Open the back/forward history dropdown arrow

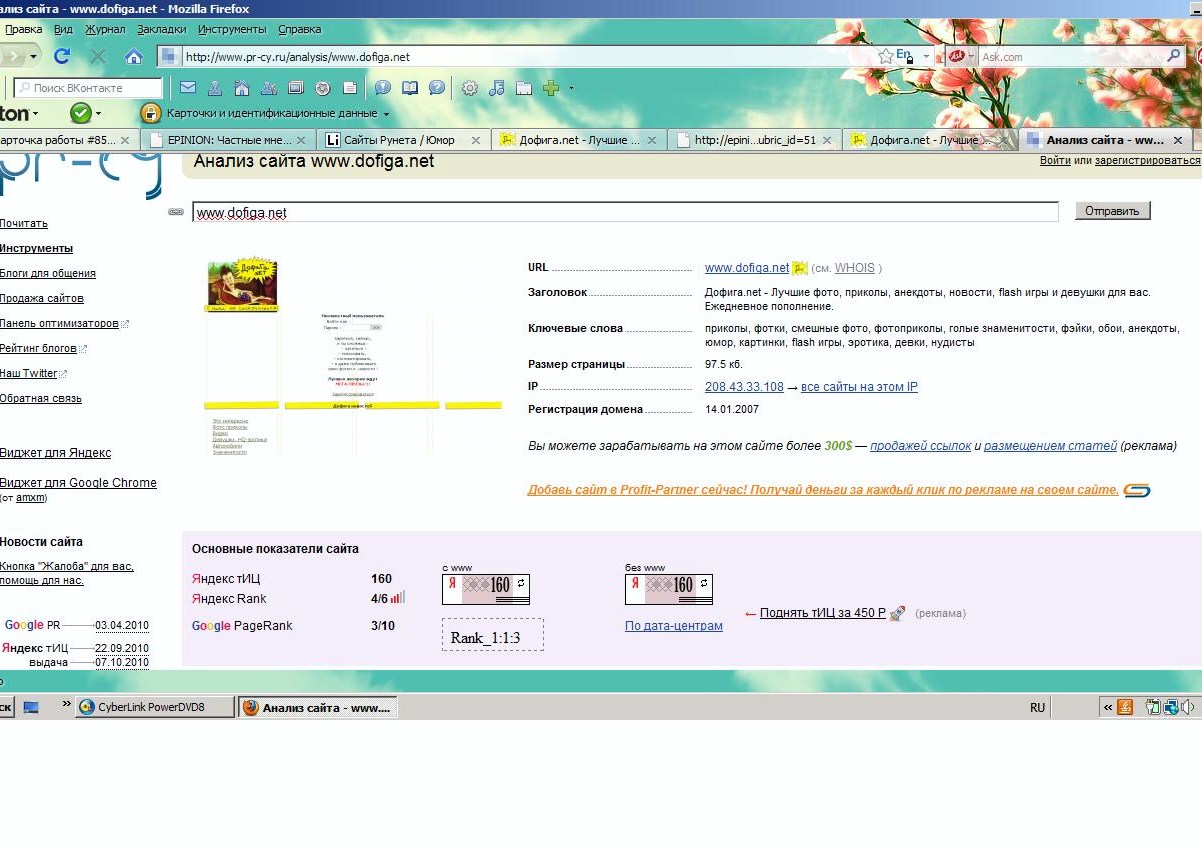coord(33,57)
